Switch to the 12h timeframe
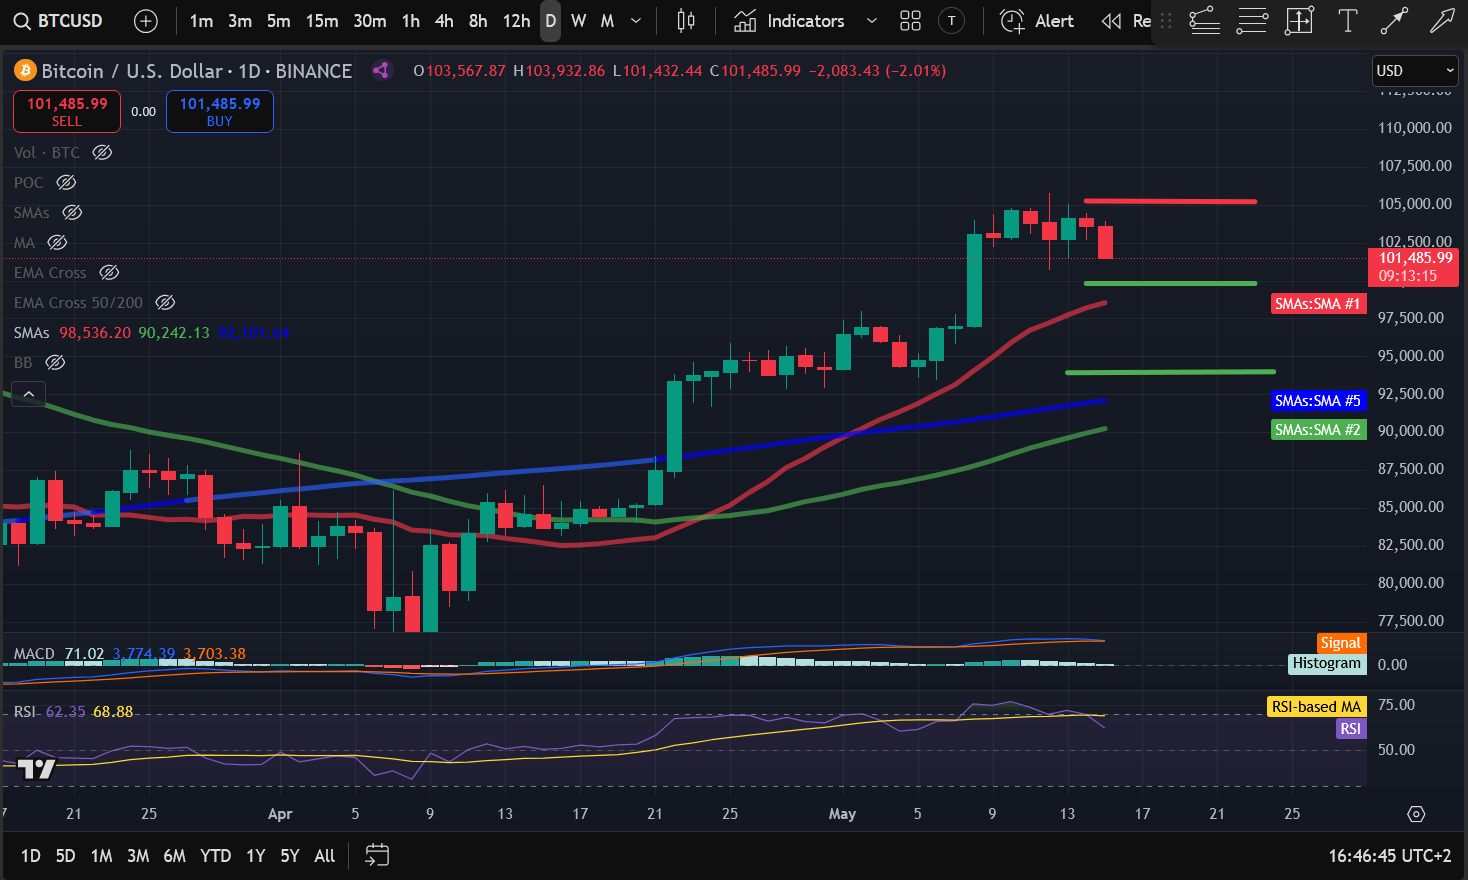Image resolution: width=1468 pixels, height=880 pixels. [x=516, y=21]
